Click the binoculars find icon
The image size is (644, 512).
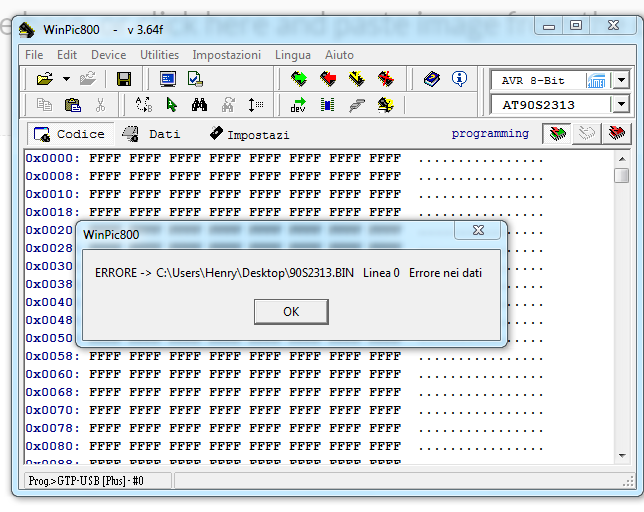click(199, 105)
